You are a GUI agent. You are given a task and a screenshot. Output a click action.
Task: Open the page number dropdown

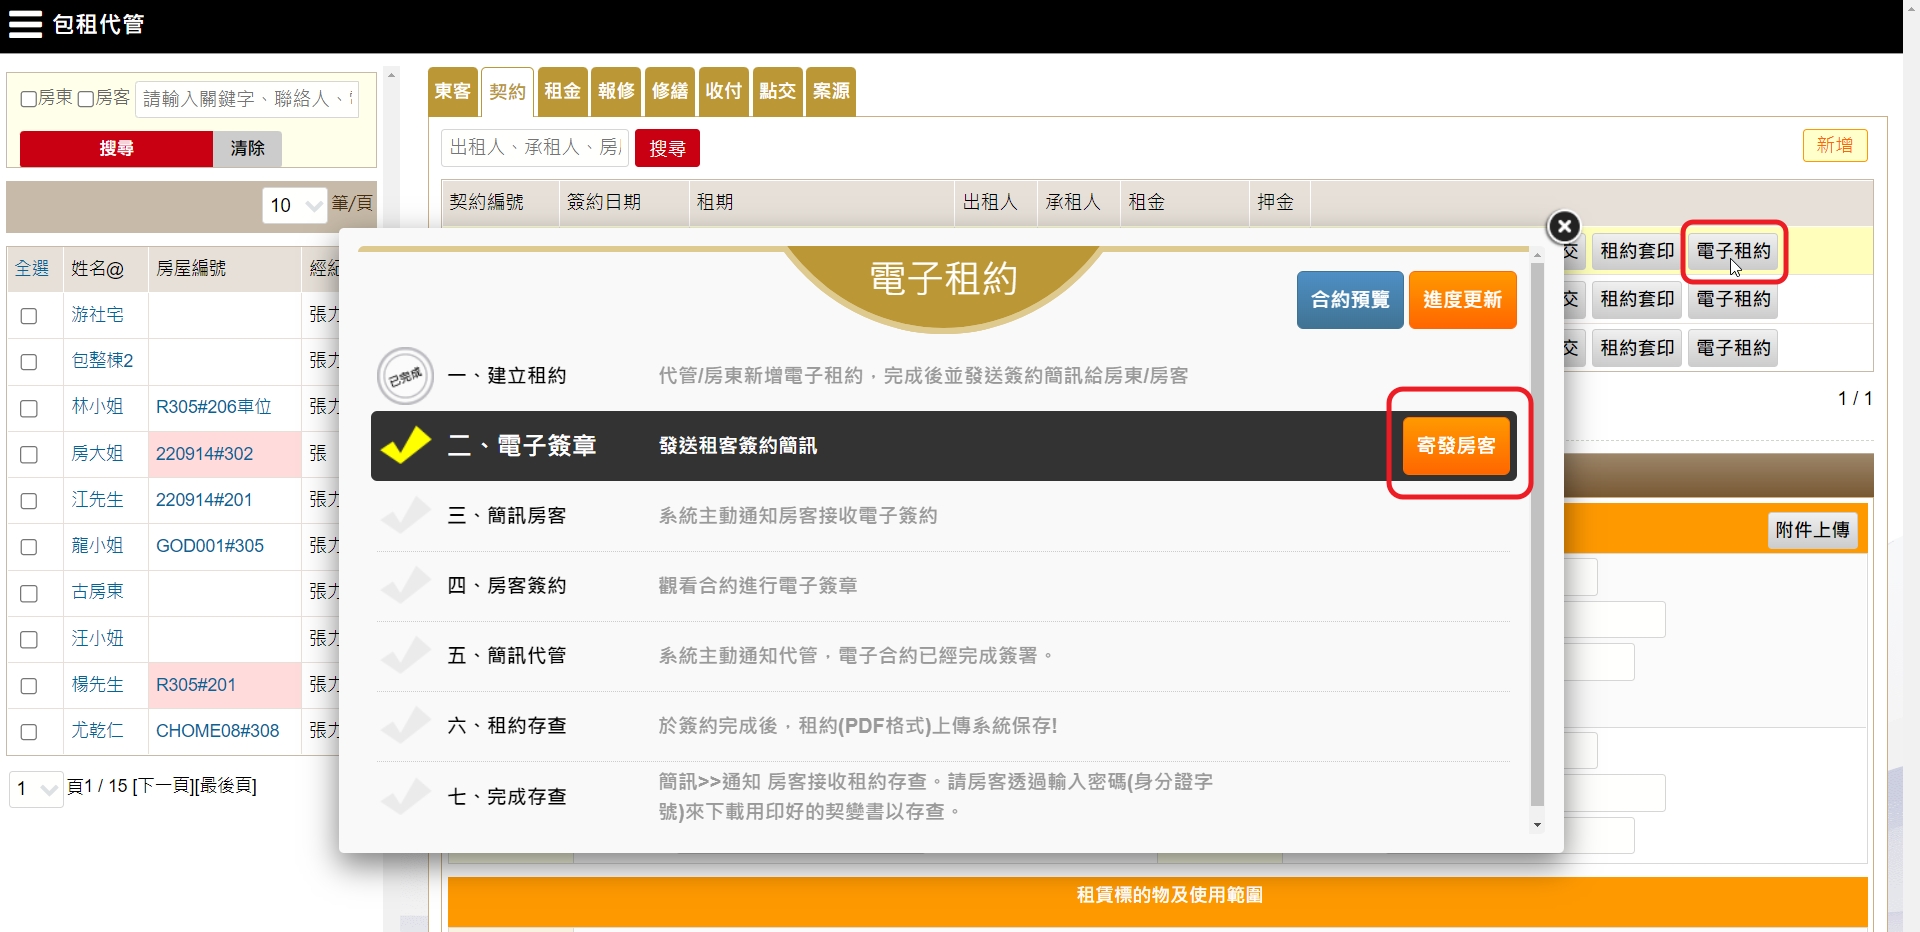pyautogui.click(x=35, y=788)
